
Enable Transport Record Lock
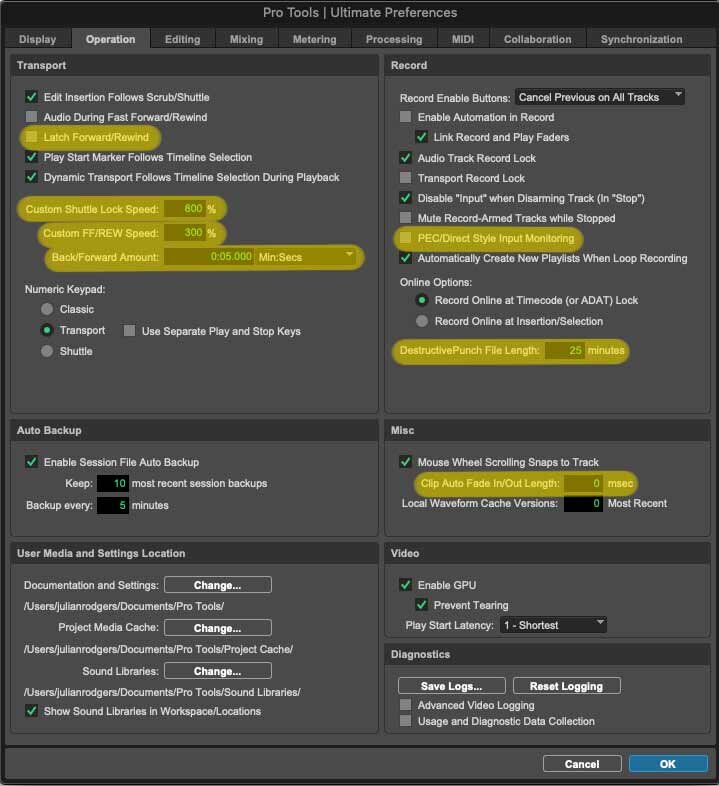click(406, 178)
